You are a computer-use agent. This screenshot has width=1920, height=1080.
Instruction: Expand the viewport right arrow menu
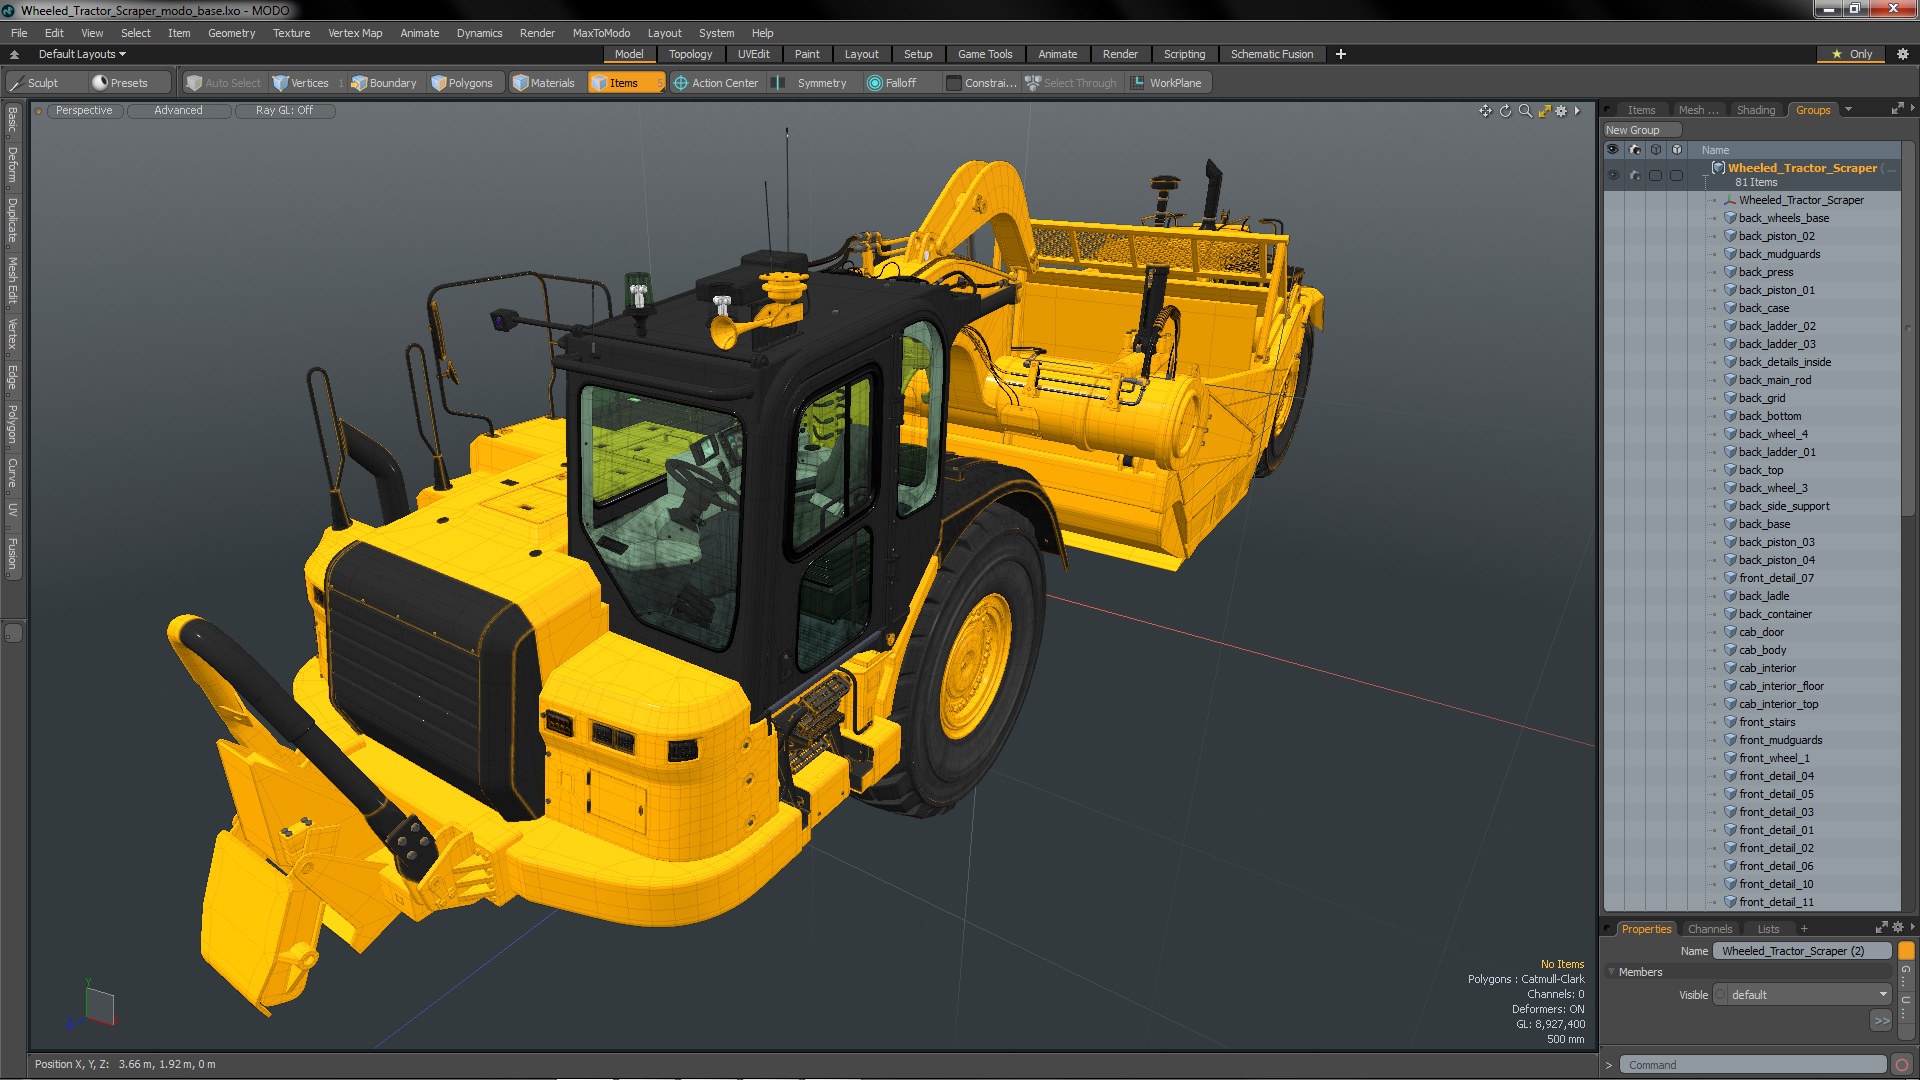pos(1577,111)
